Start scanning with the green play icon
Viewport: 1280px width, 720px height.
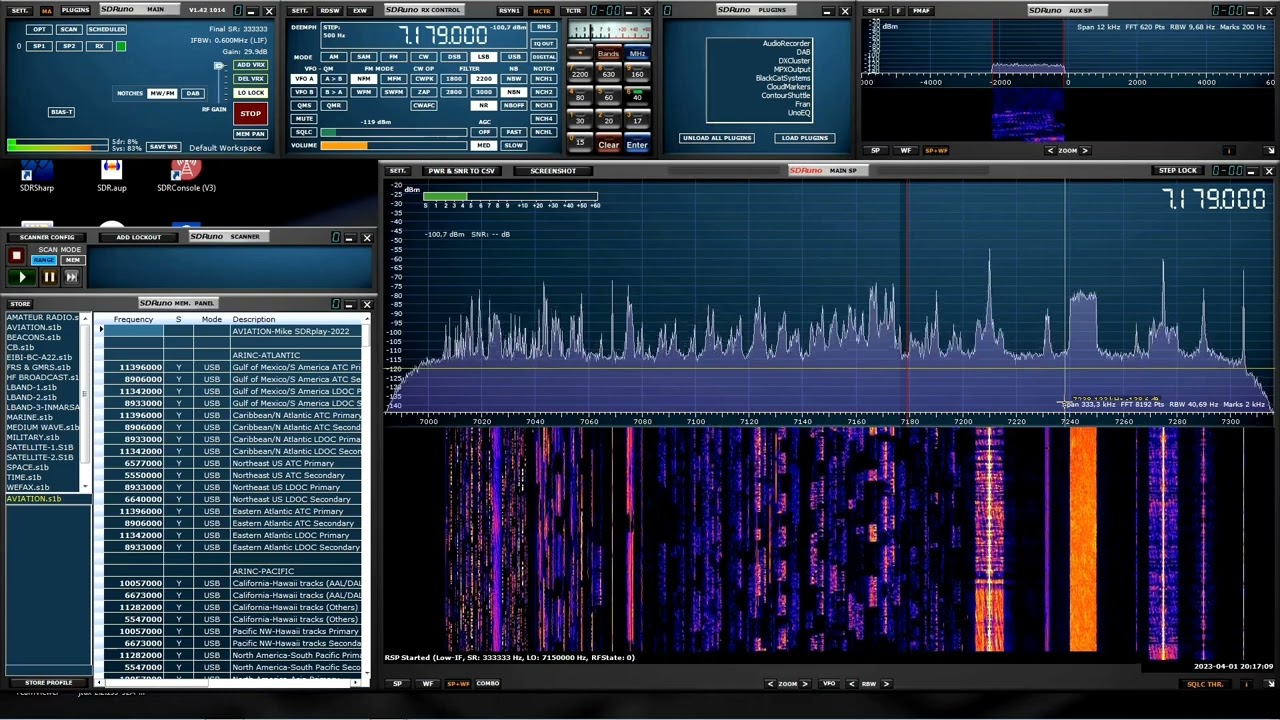(x=22, y=277)
